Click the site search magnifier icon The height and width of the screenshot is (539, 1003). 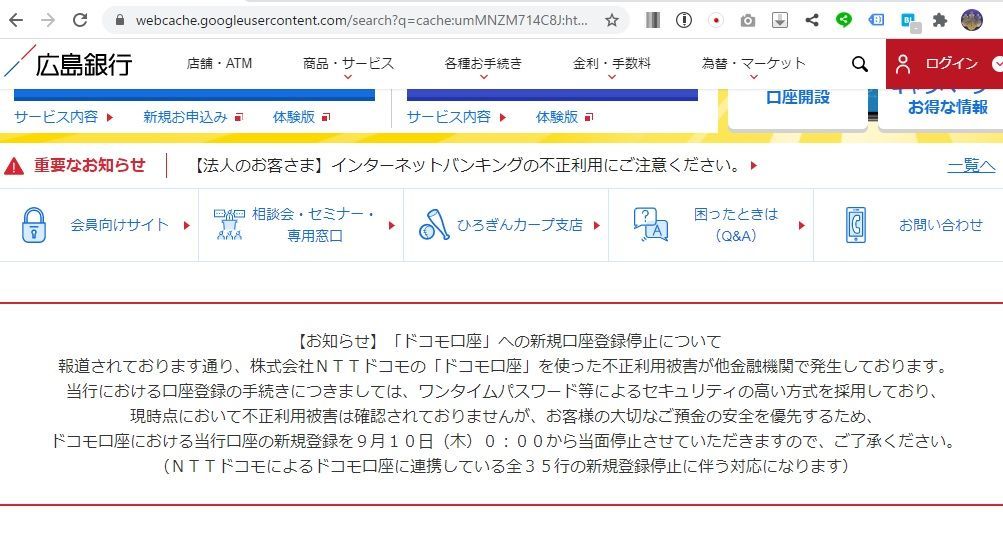860,63
